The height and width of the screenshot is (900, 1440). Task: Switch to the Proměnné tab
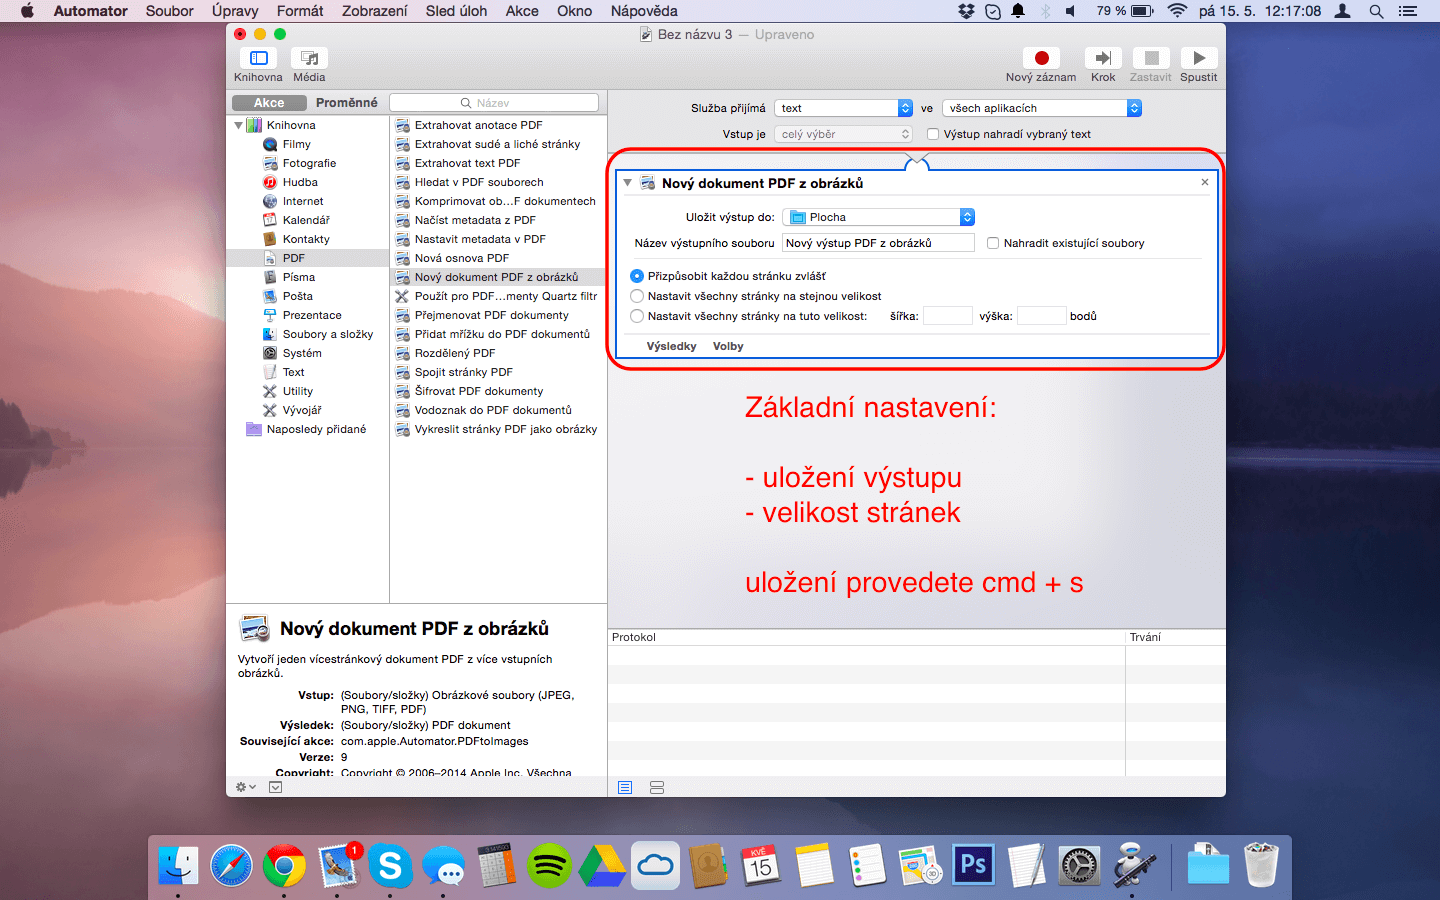(346, 102)
